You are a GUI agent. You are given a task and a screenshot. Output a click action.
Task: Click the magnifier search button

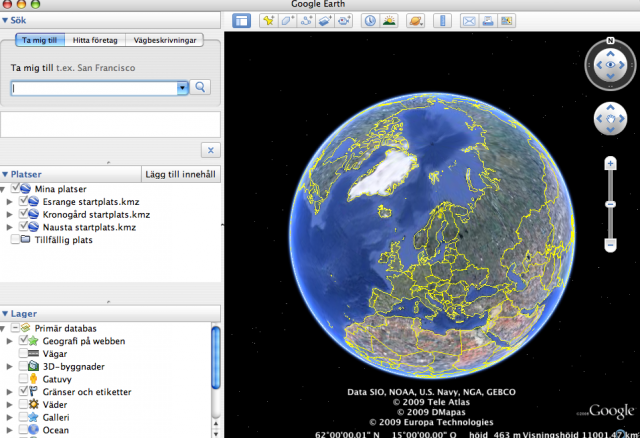click(x=201, y=88)
